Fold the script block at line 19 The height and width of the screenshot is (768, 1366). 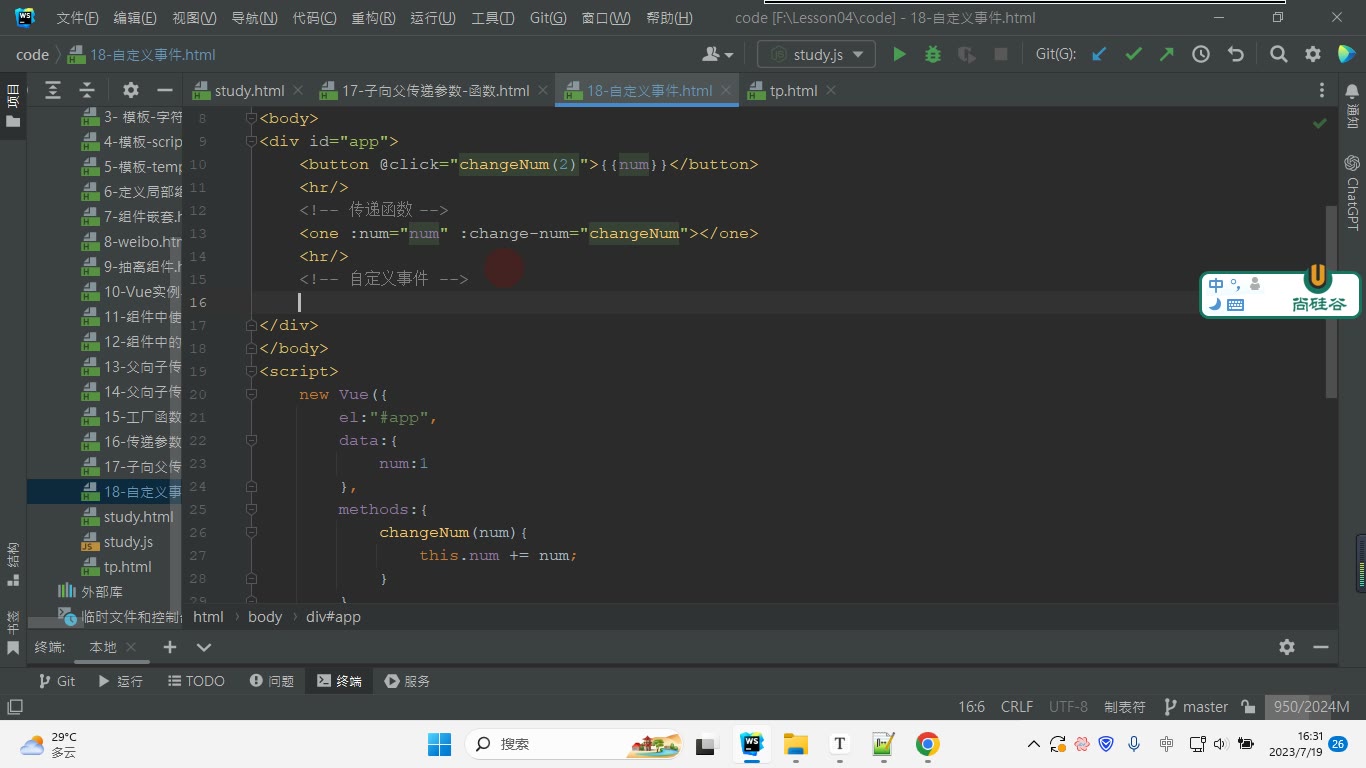coord(250,371)
